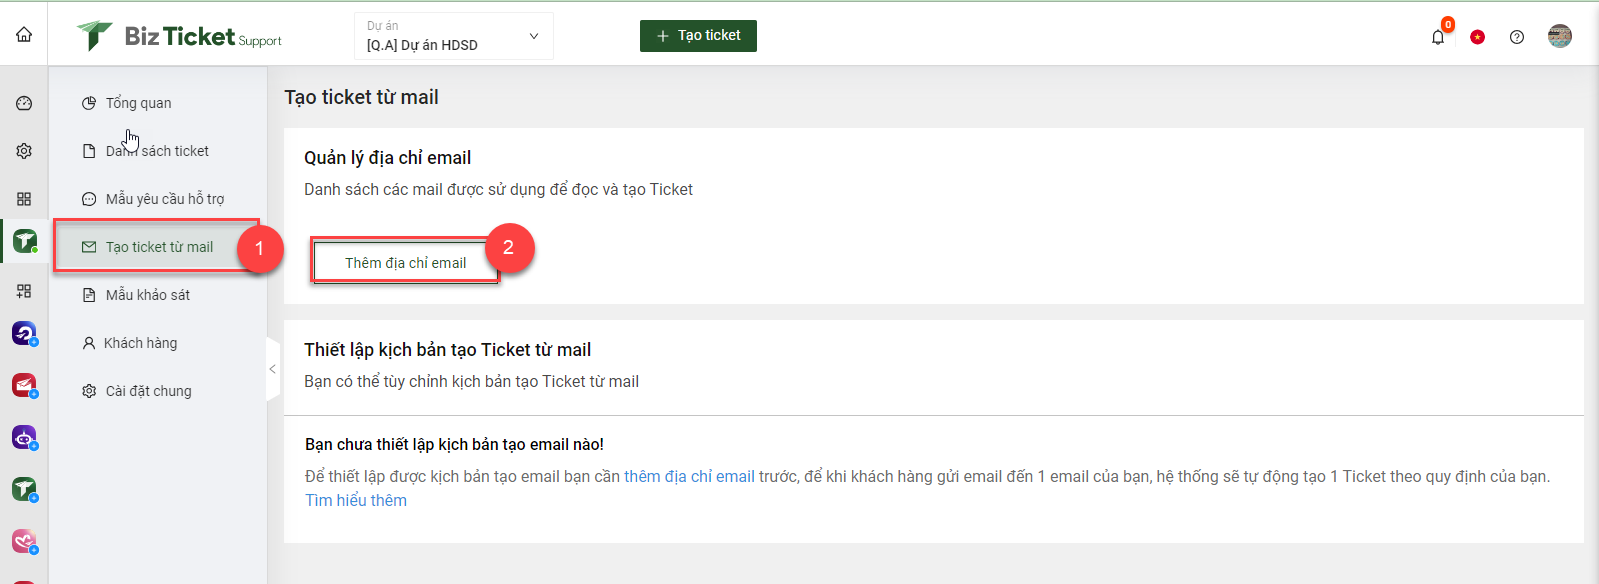Follow the thêm địa chỉ email link
The width and height of the screenshot is (1599, 584).
coord(689,476)
